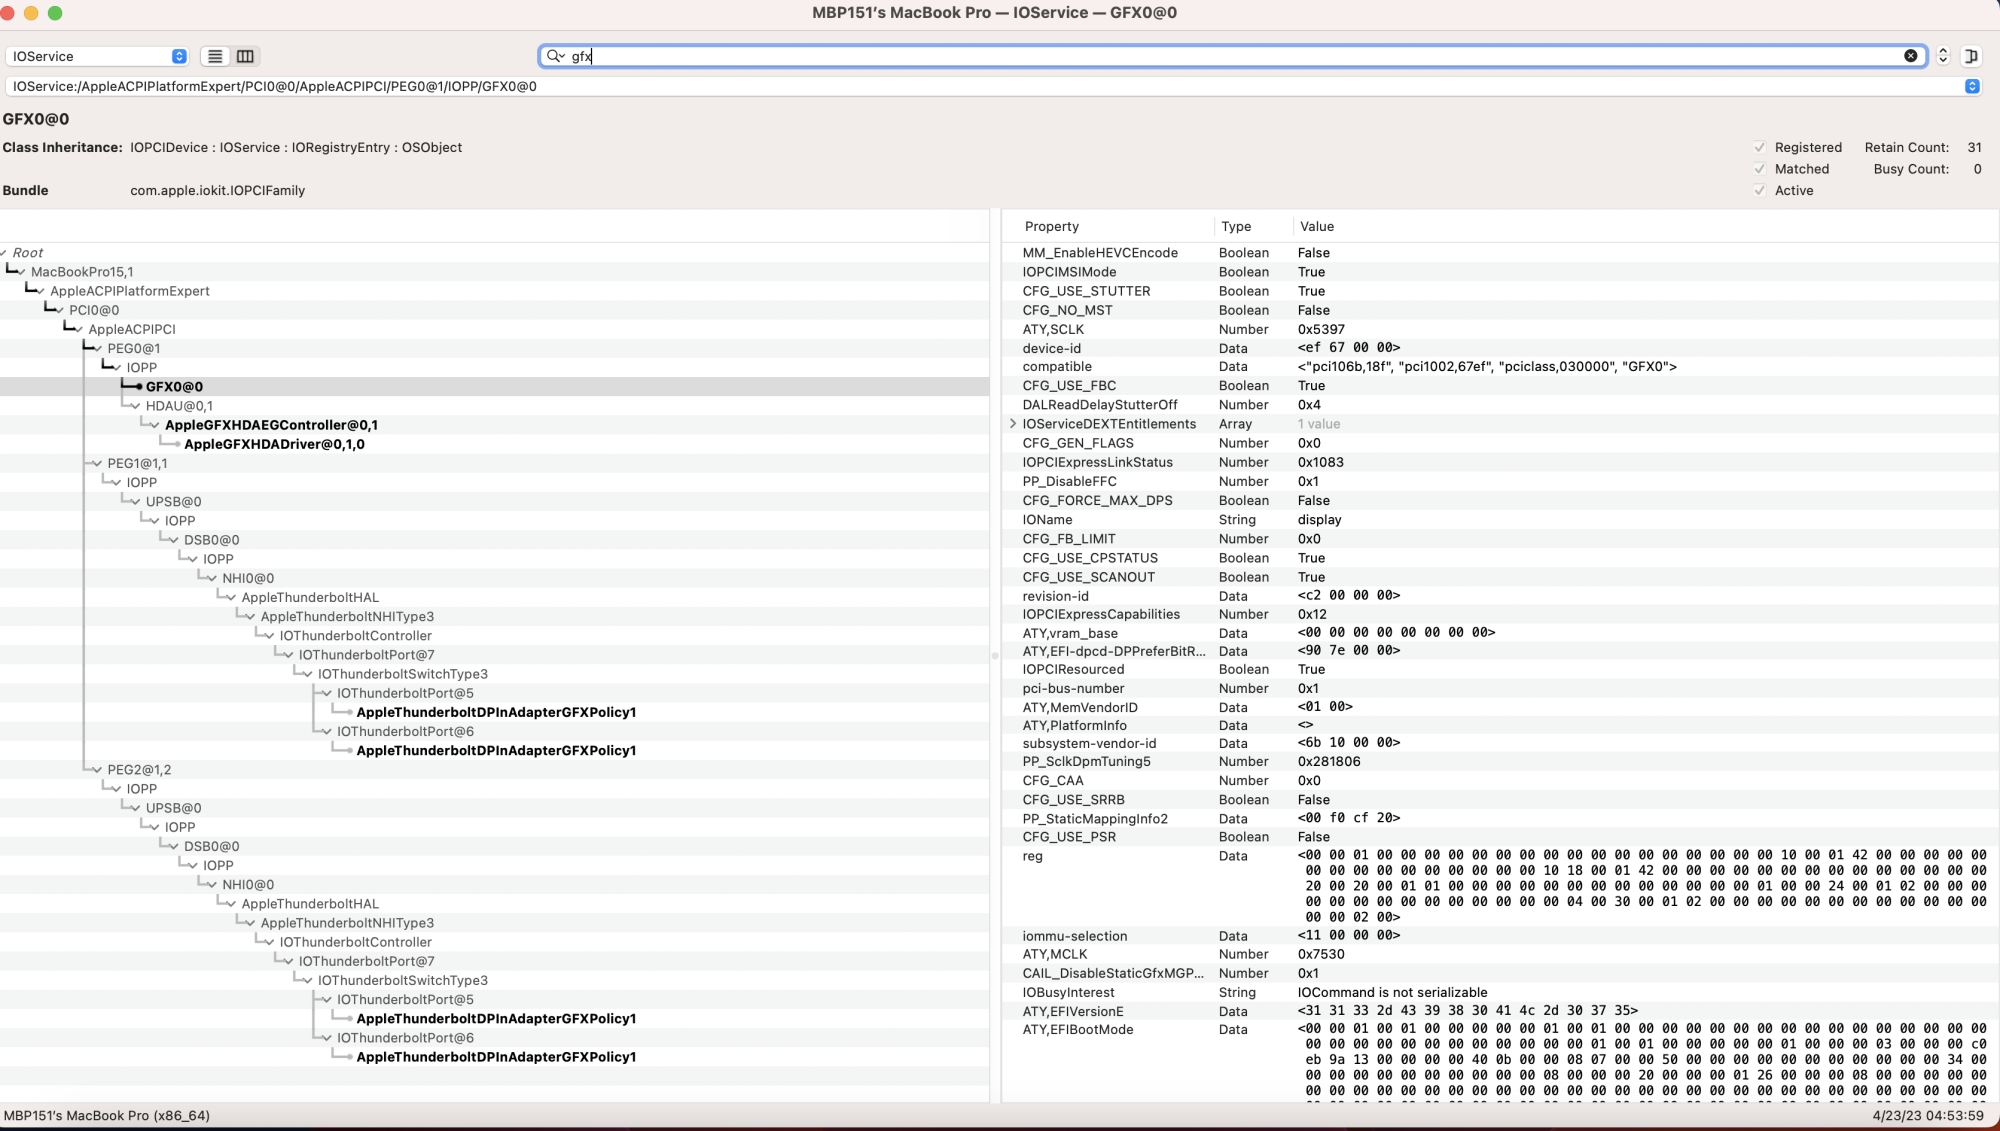The width and height of the screenshot is (2000, 1131).
Task: Clear the gfx search text
Action: (x=1910, y=56)
